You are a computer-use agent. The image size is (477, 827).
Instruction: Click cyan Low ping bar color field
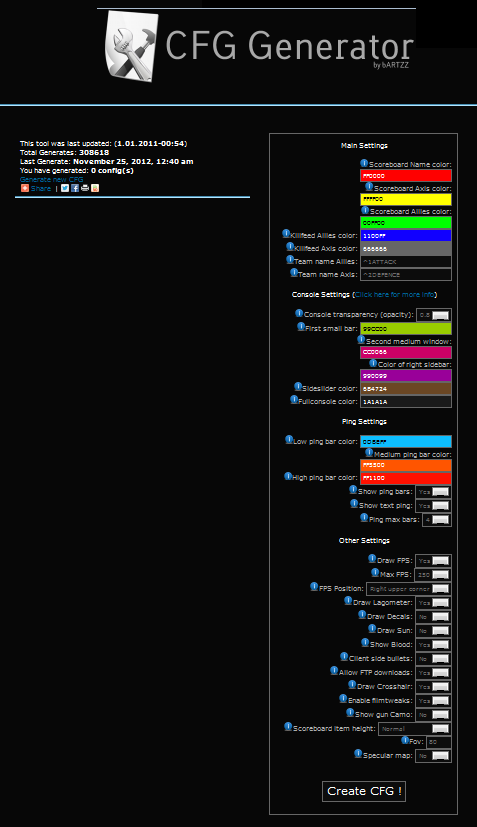[406, 441]
